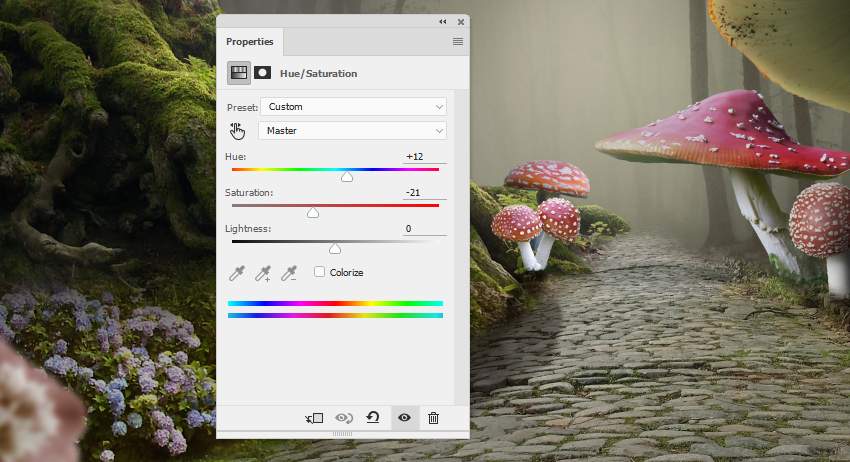Open the Master color range dropdown

click(x=352, y=131)
